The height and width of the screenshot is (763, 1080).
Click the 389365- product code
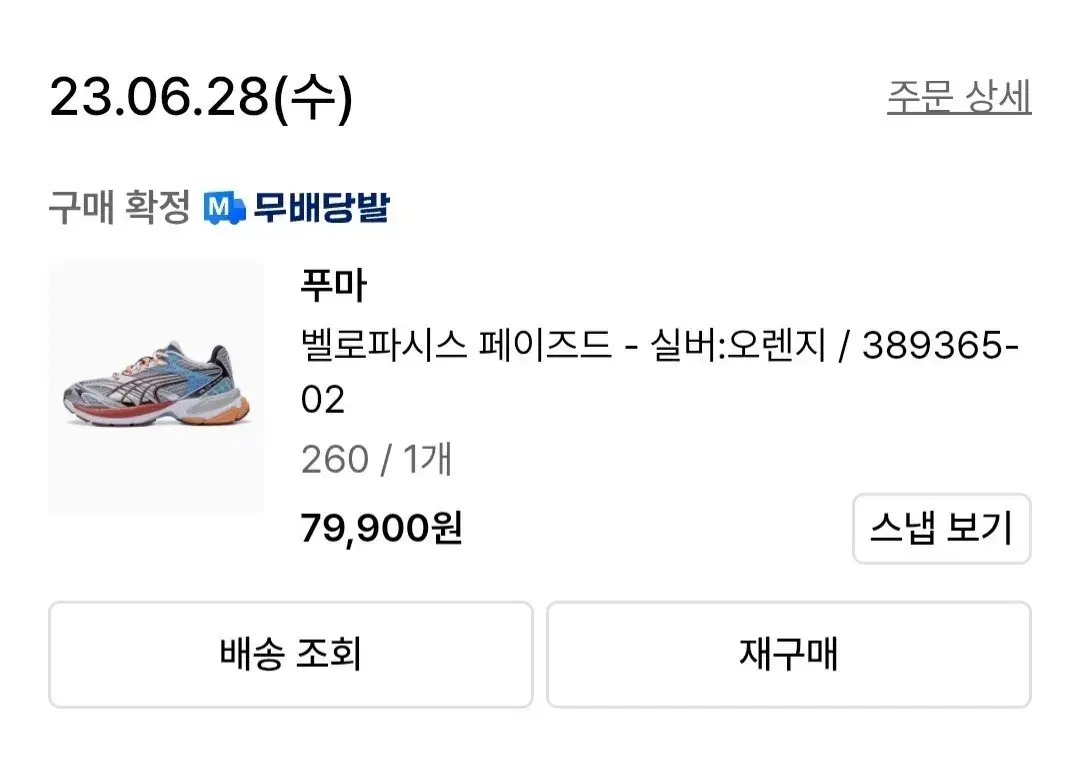940,346
